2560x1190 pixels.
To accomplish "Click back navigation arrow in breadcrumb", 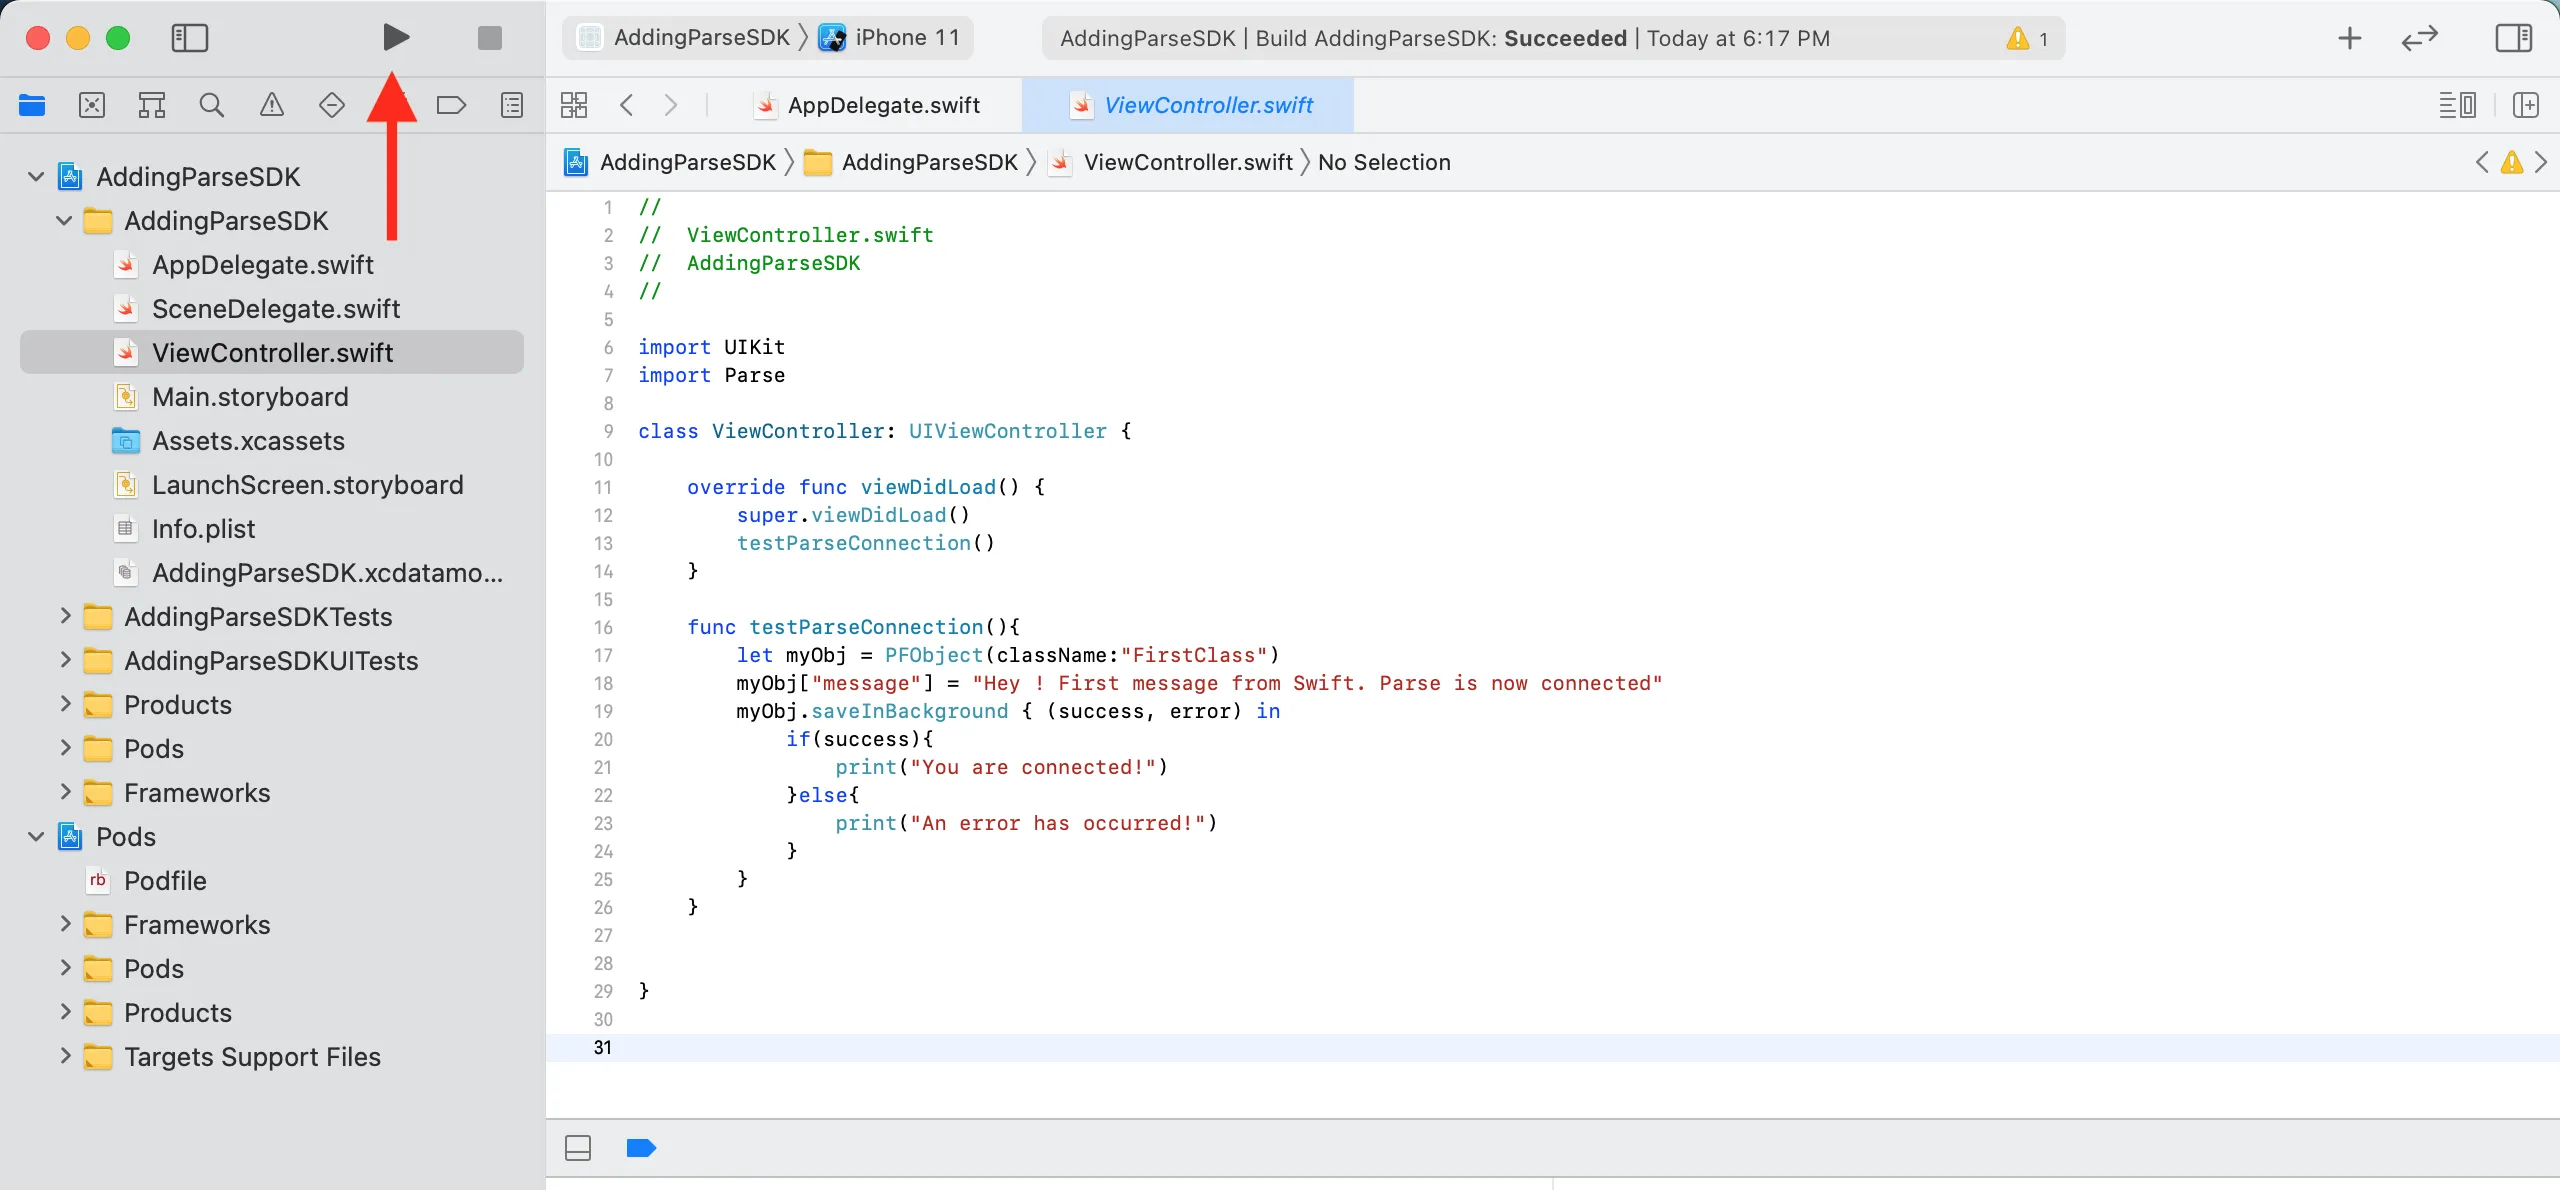I will (x=625, y=103).
